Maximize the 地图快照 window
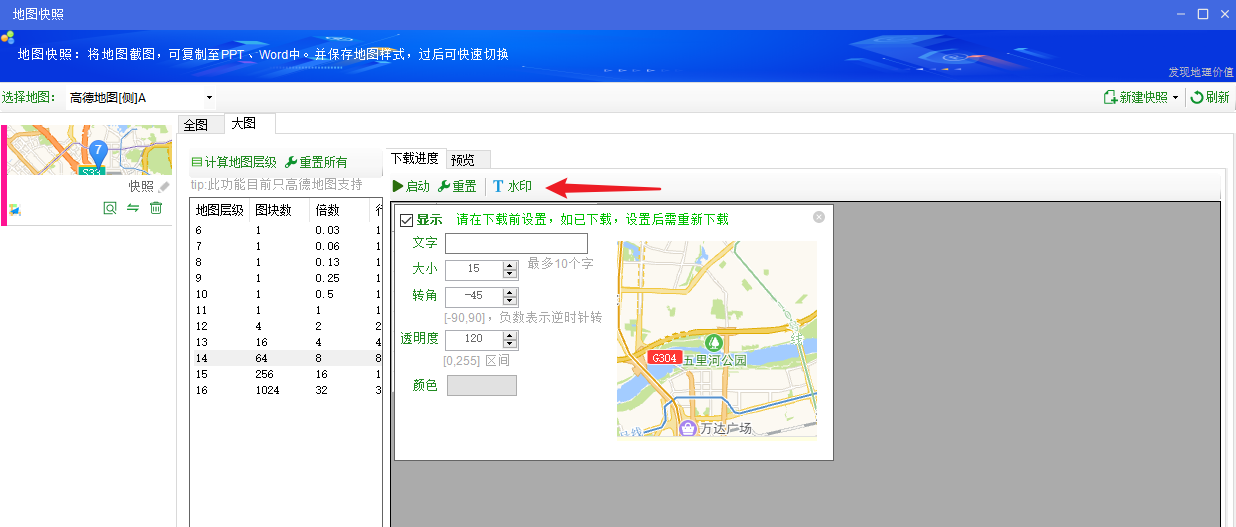 [x=1203, y=14]
